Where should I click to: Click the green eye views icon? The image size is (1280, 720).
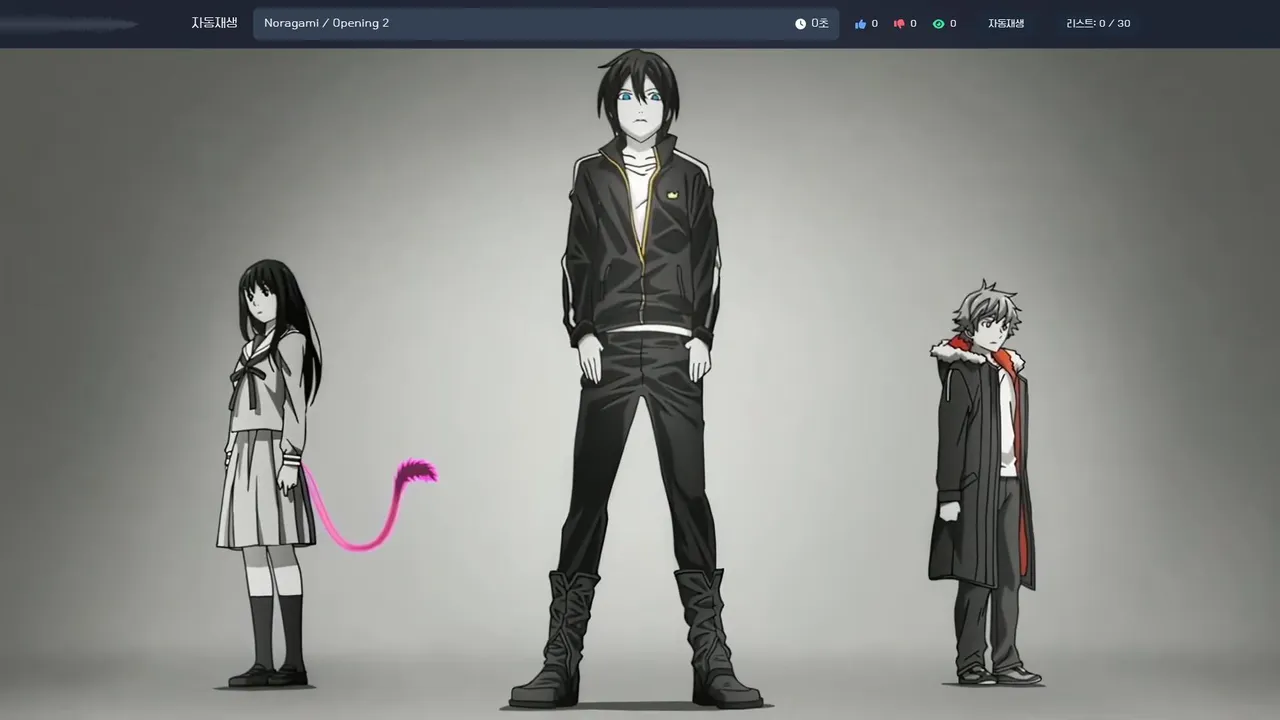938,24
